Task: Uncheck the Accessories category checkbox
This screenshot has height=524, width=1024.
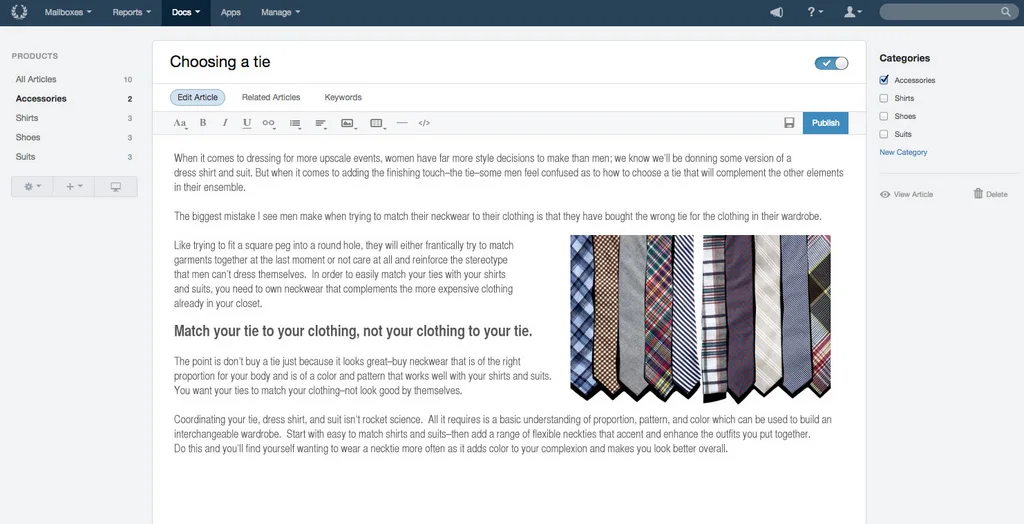Action: (884, 80)
